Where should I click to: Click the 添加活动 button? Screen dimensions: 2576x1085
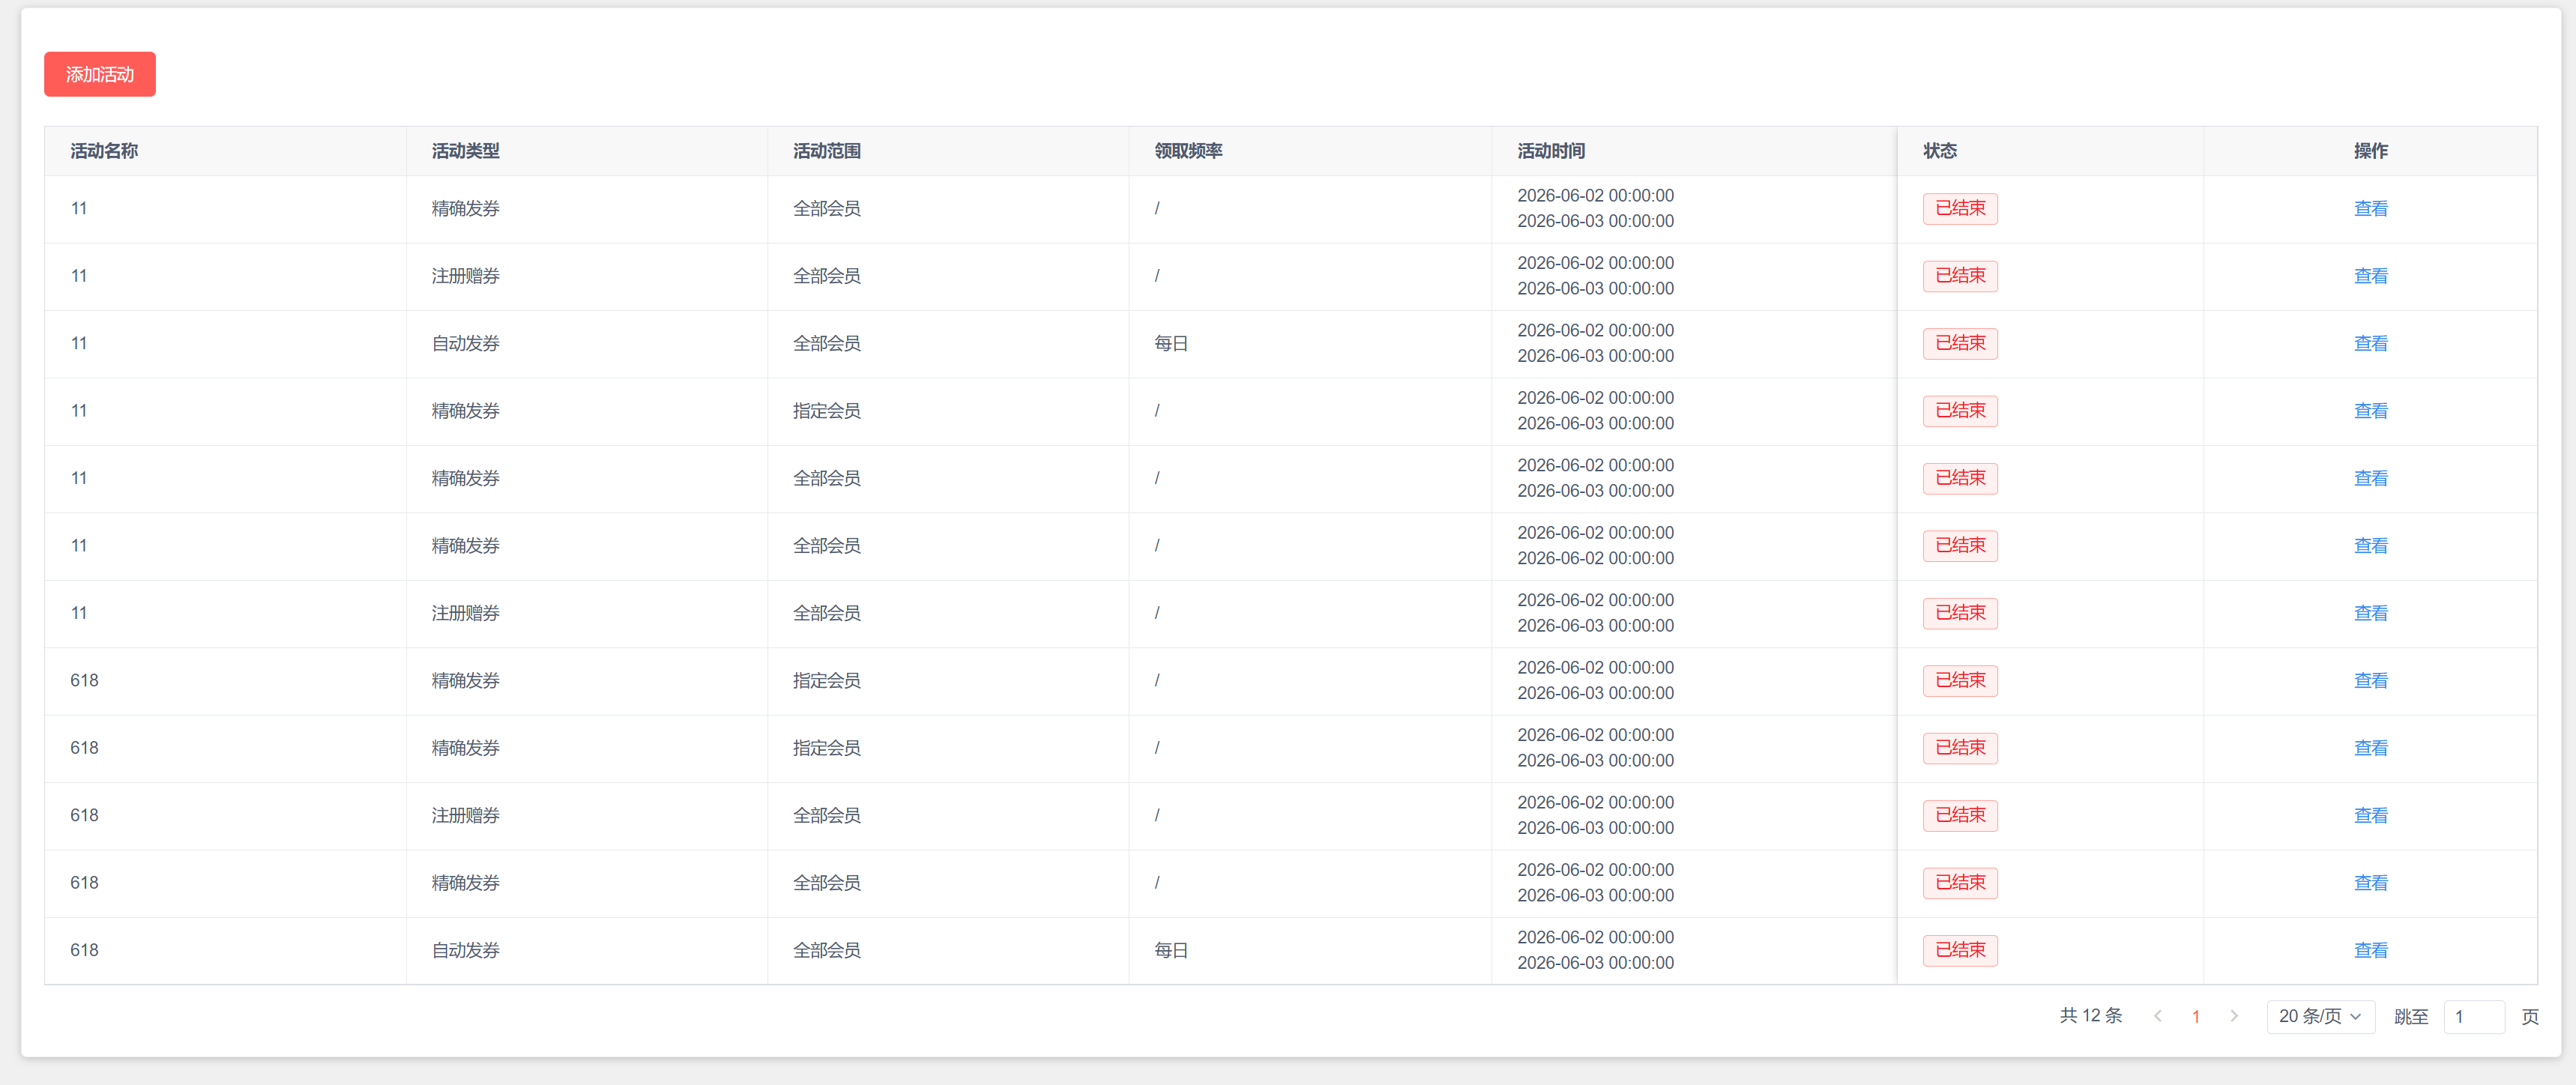pyautogui.click(x=100, y=74)
